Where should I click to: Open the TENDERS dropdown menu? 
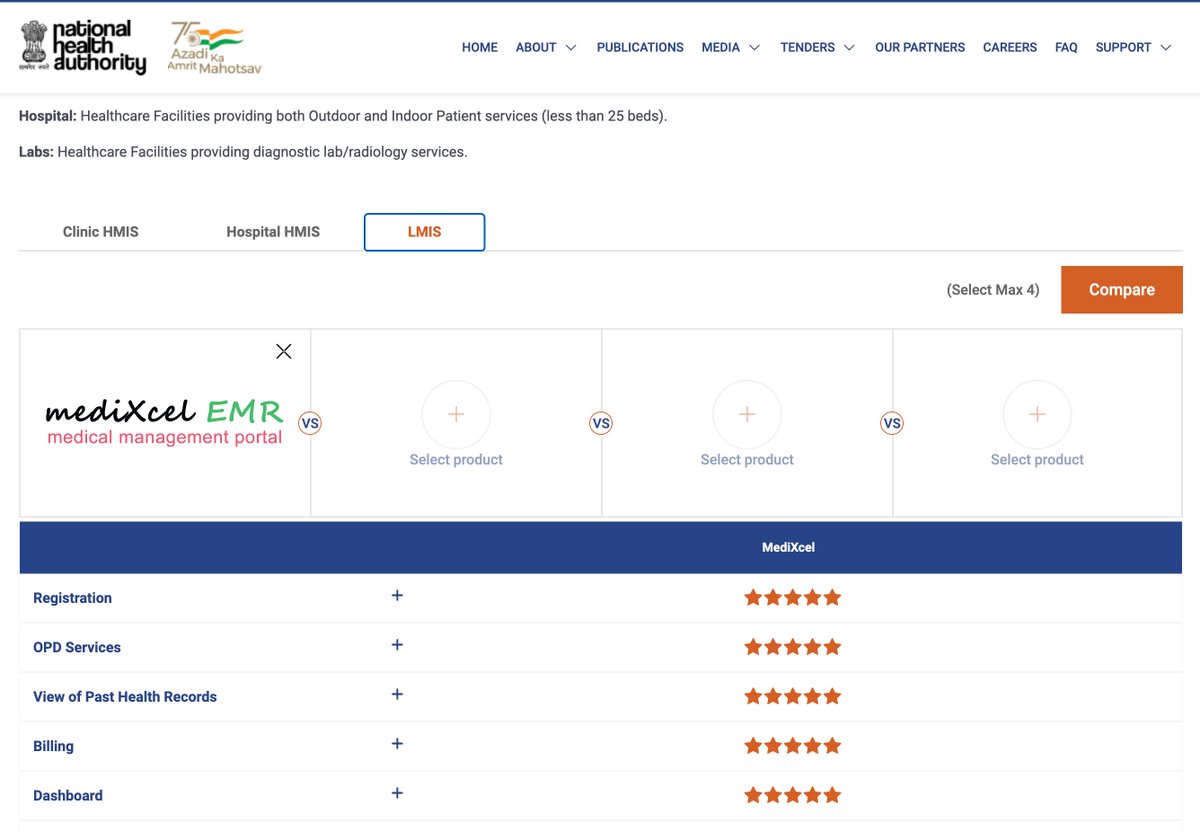tap(817, 47)
